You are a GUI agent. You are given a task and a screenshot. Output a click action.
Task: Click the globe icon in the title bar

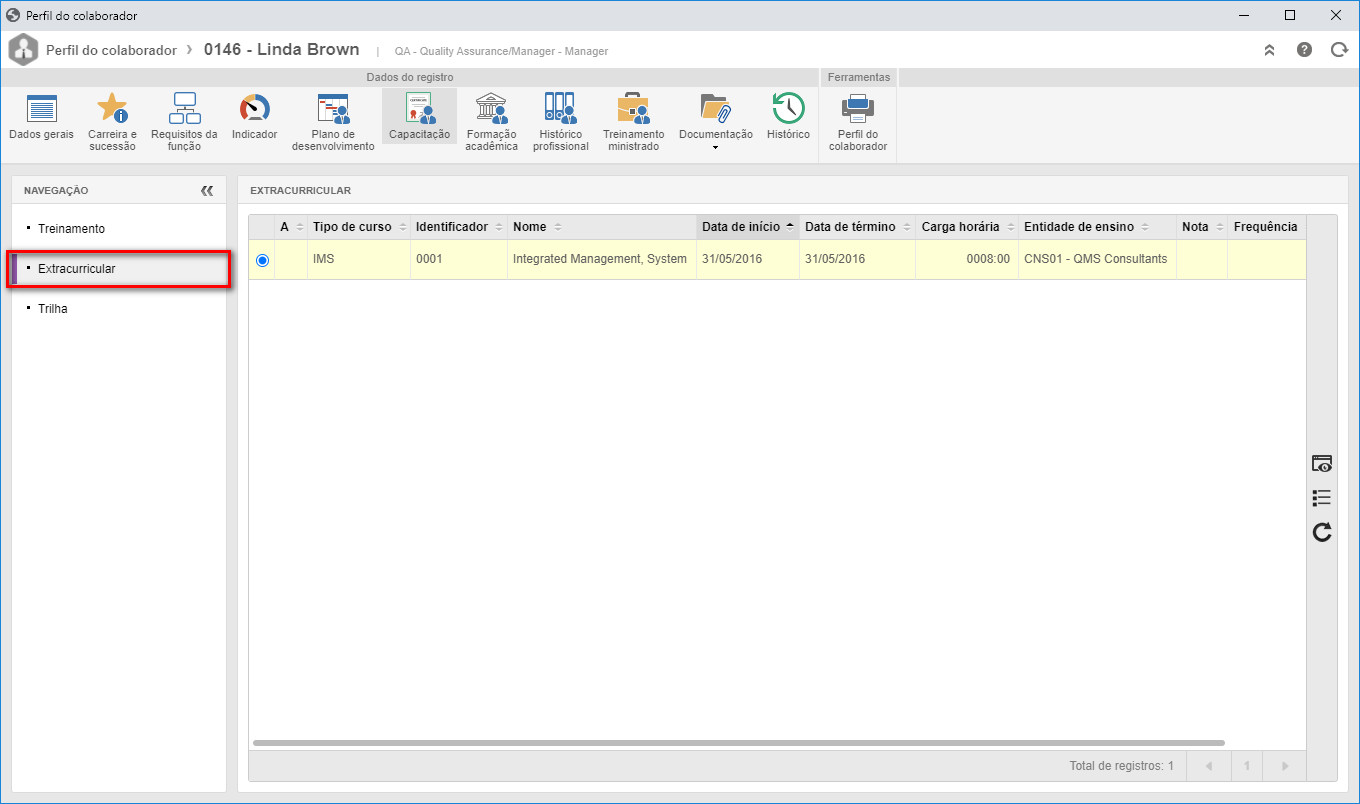pos(13,15)
